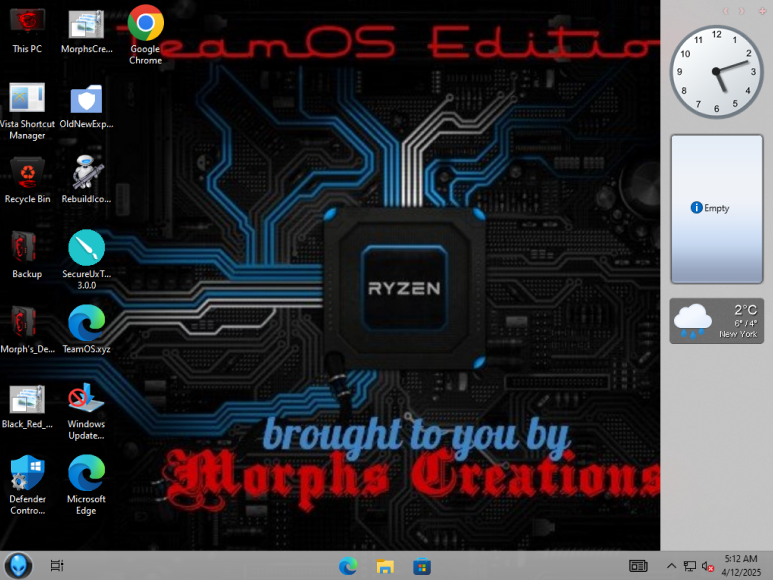Click sidebar previous page arrow
The width and height of the screenshot is (773, 580).
pos(726,11)
